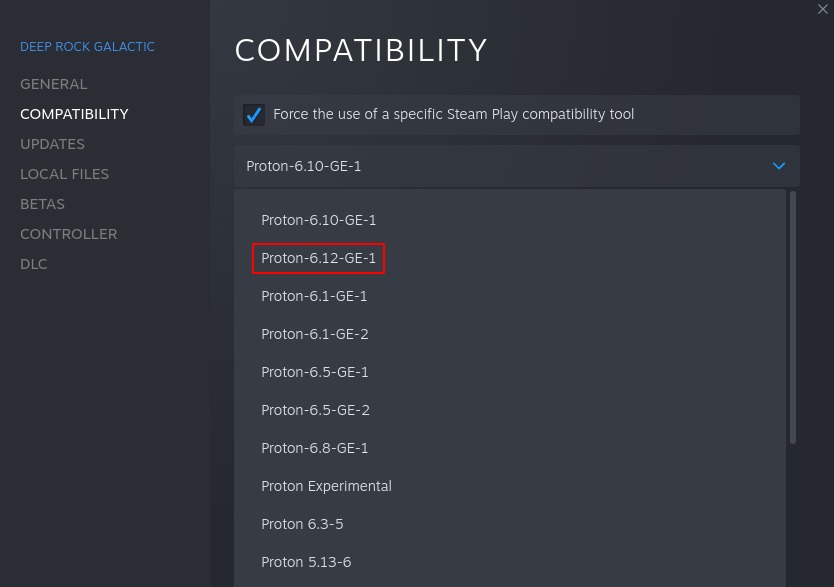834x587 pixels.
Task: Pick Proton-6.8-GE-1 from the list
Action: pos(314,448)
